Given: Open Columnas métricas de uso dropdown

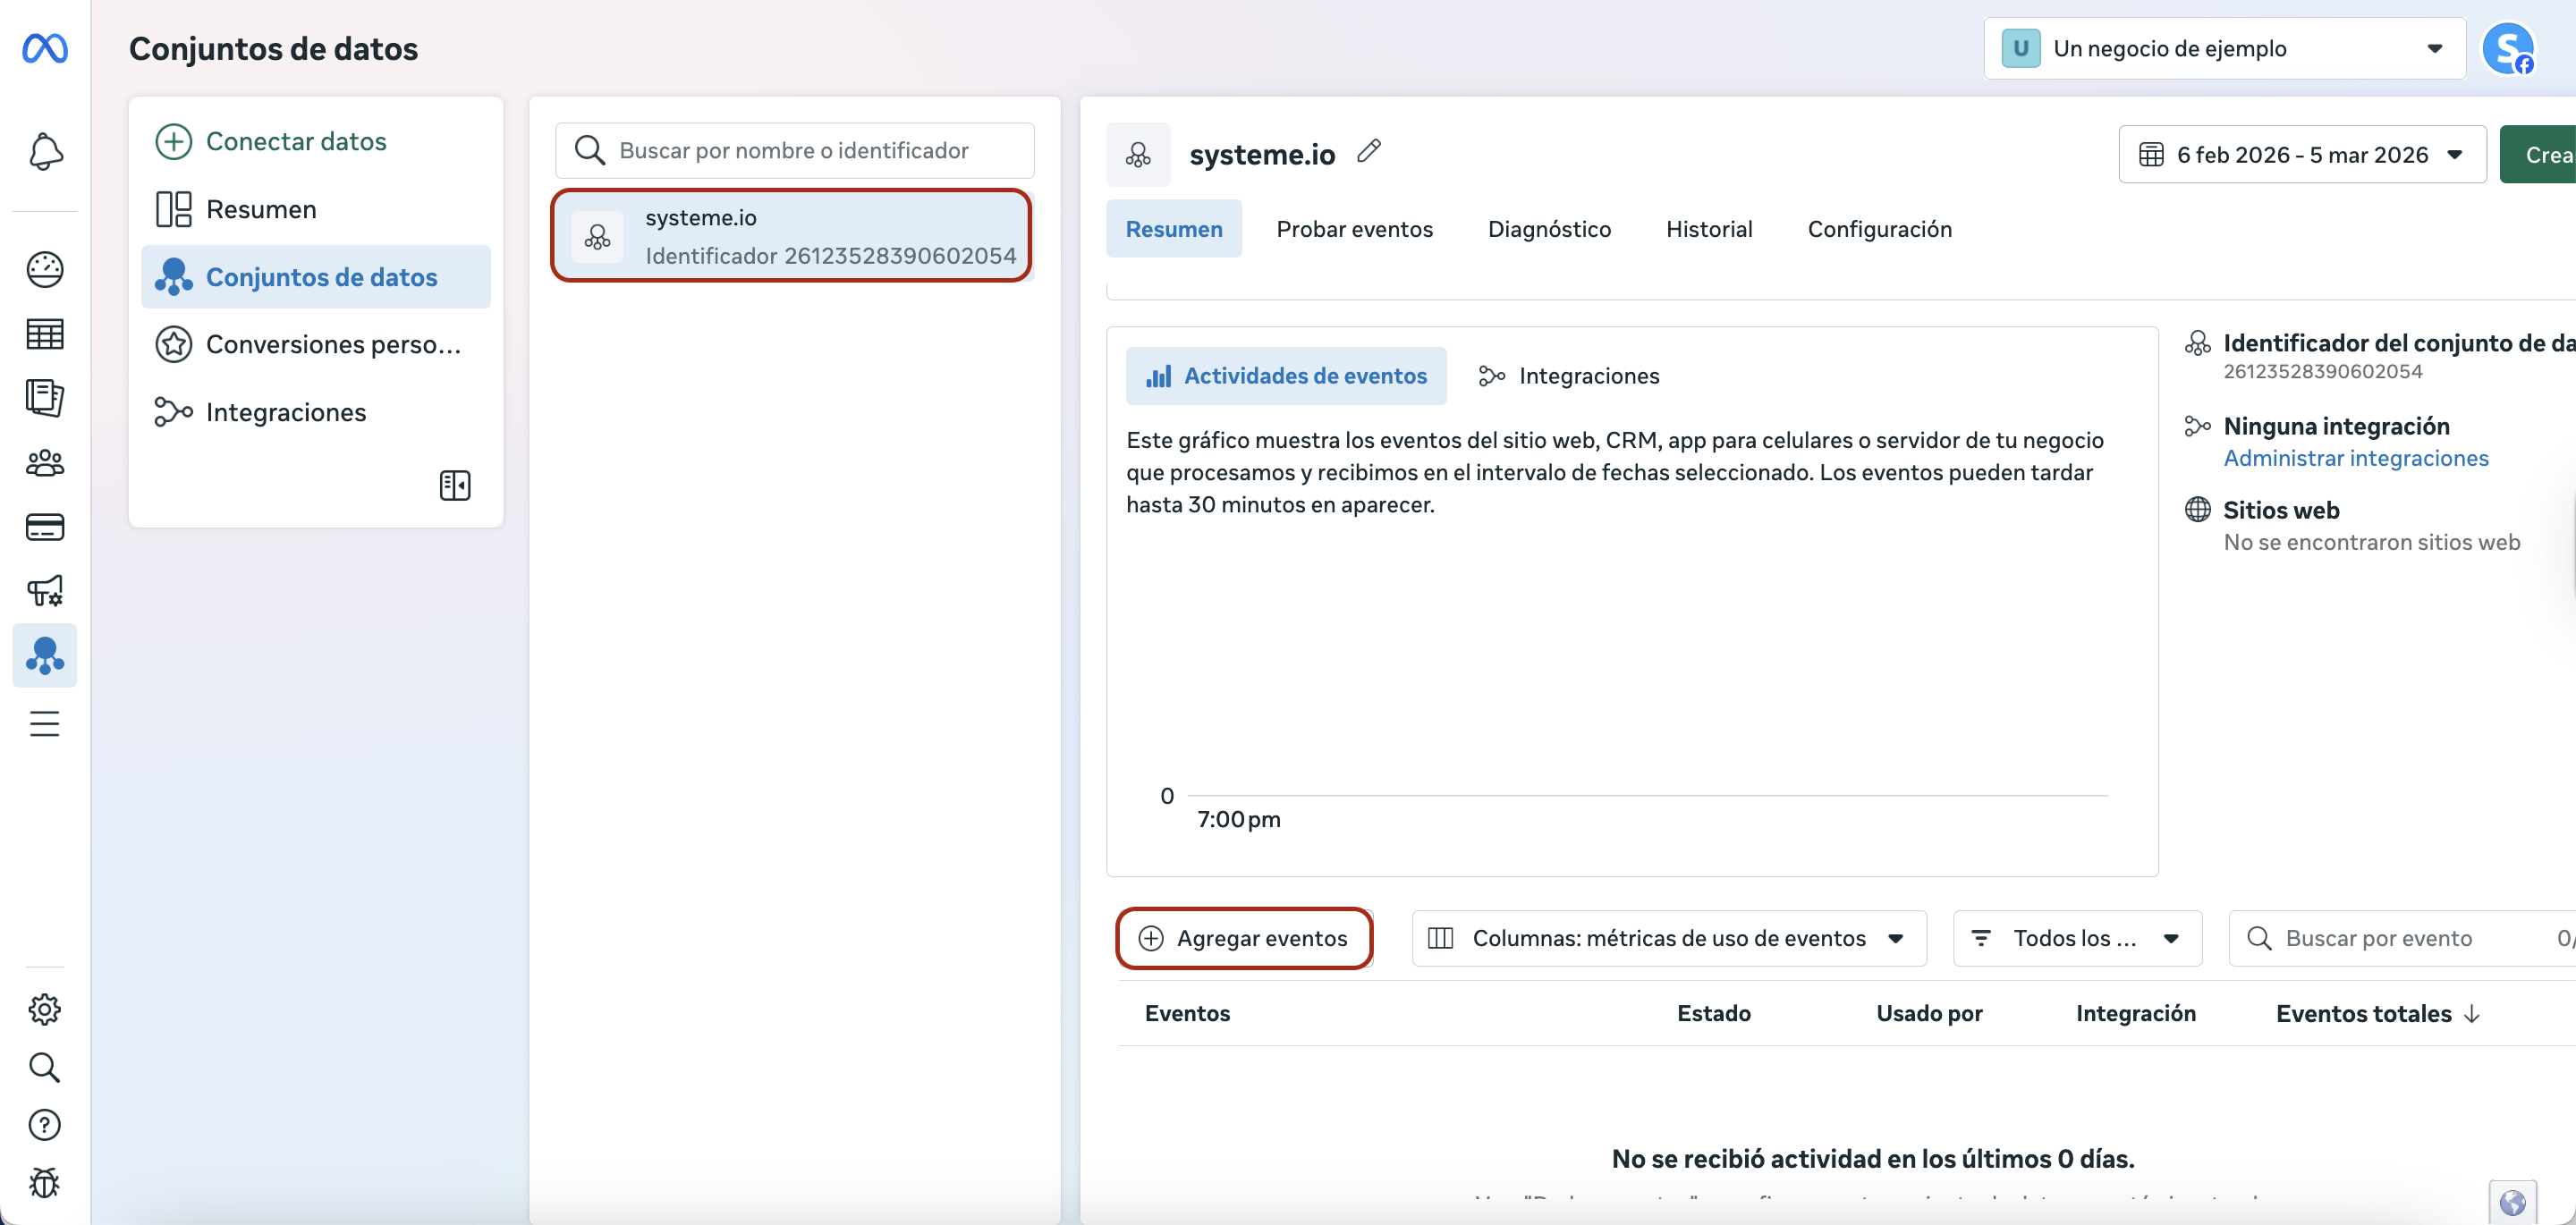Looking at the screenshot, I should [1668, 938].
